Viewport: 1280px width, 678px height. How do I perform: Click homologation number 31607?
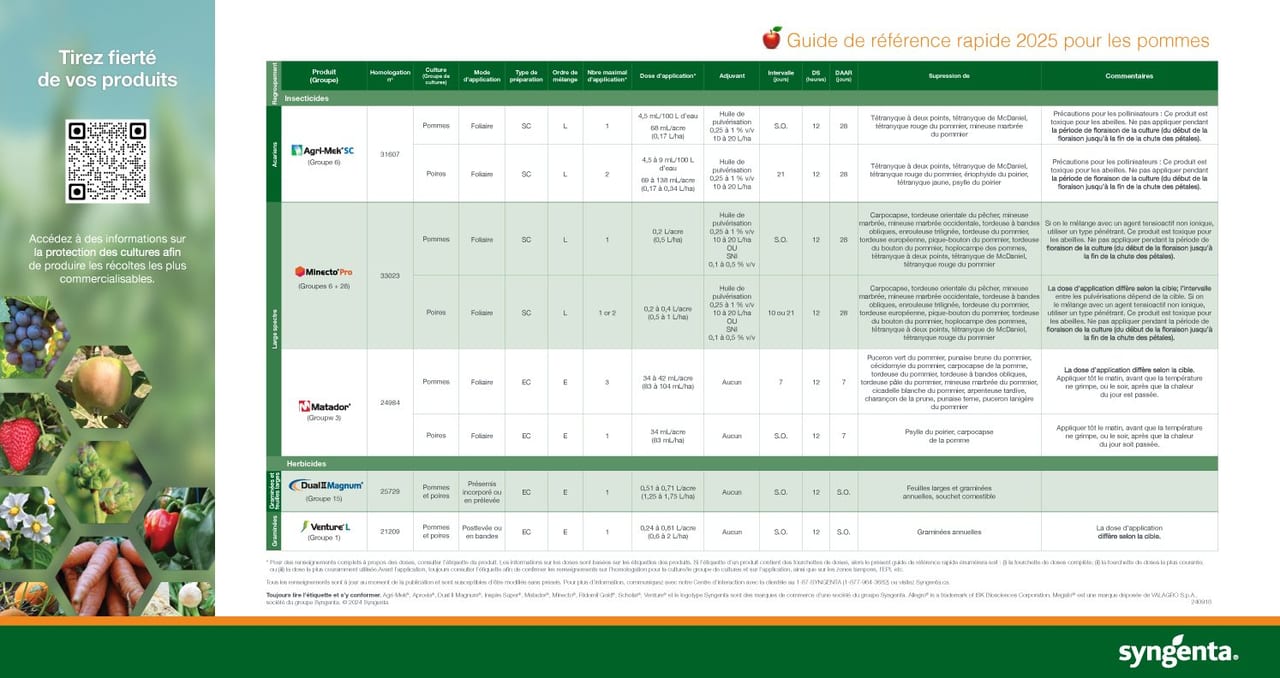coord(390,154)
